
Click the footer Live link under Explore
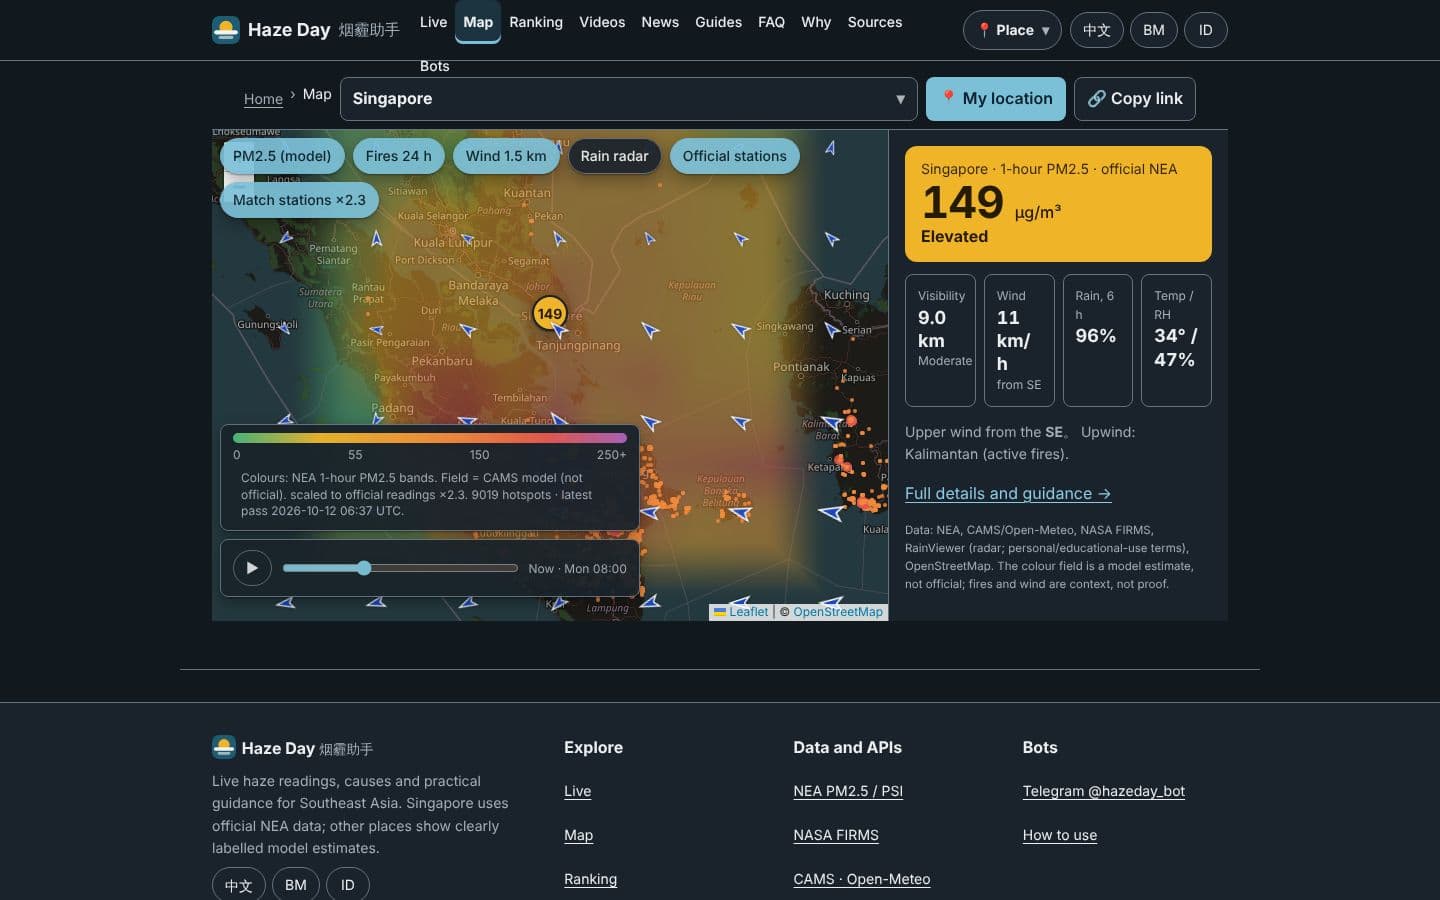578,791
